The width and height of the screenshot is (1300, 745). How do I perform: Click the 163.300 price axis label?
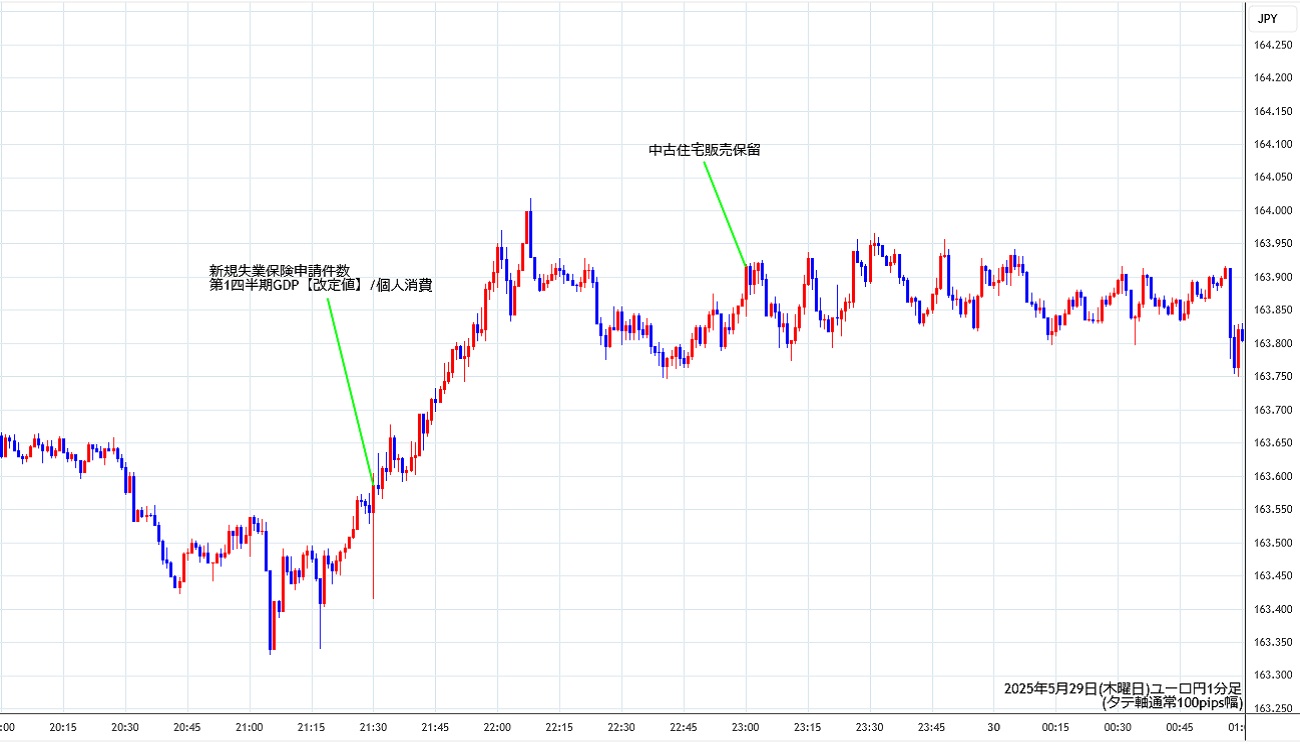click(x=1272, y=676)
